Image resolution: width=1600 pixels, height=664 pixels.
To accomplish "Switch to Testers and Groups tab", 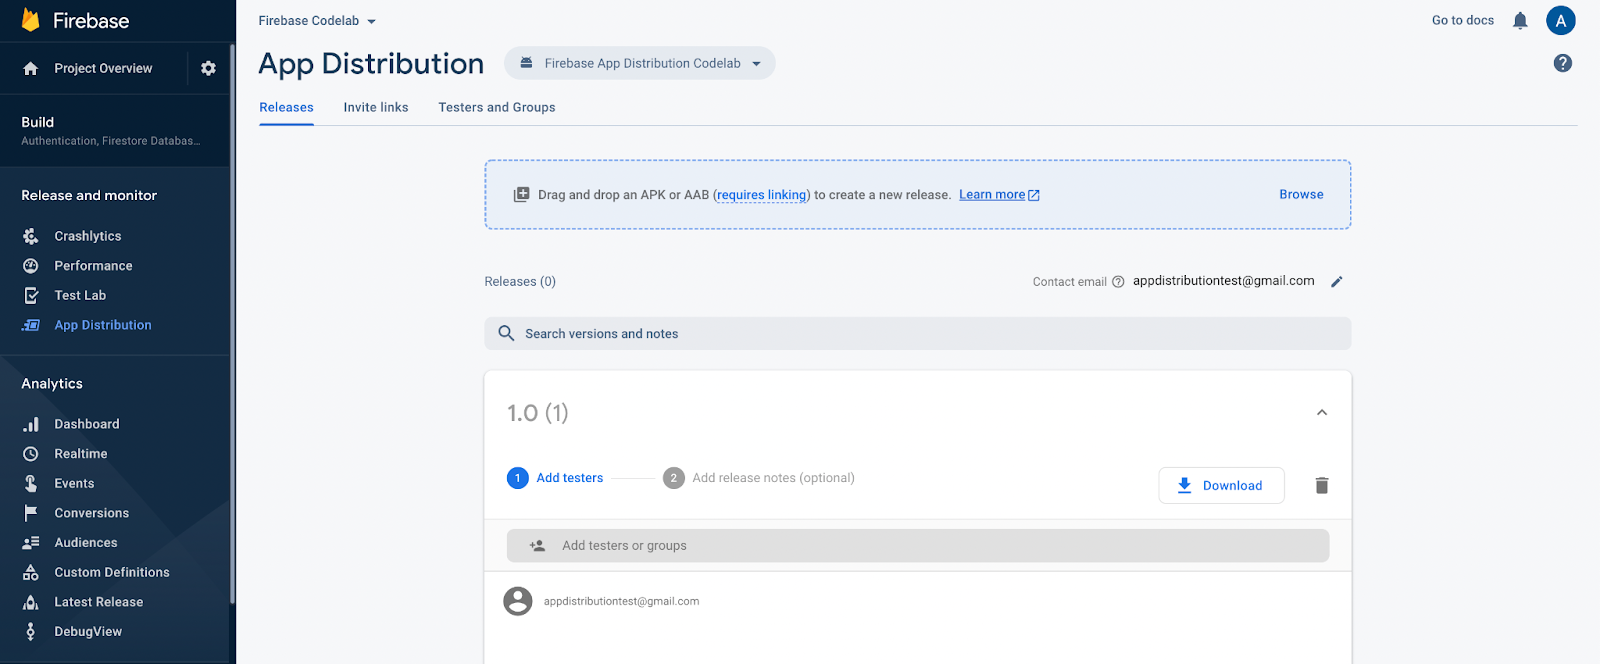I will (x=497, y=107).
